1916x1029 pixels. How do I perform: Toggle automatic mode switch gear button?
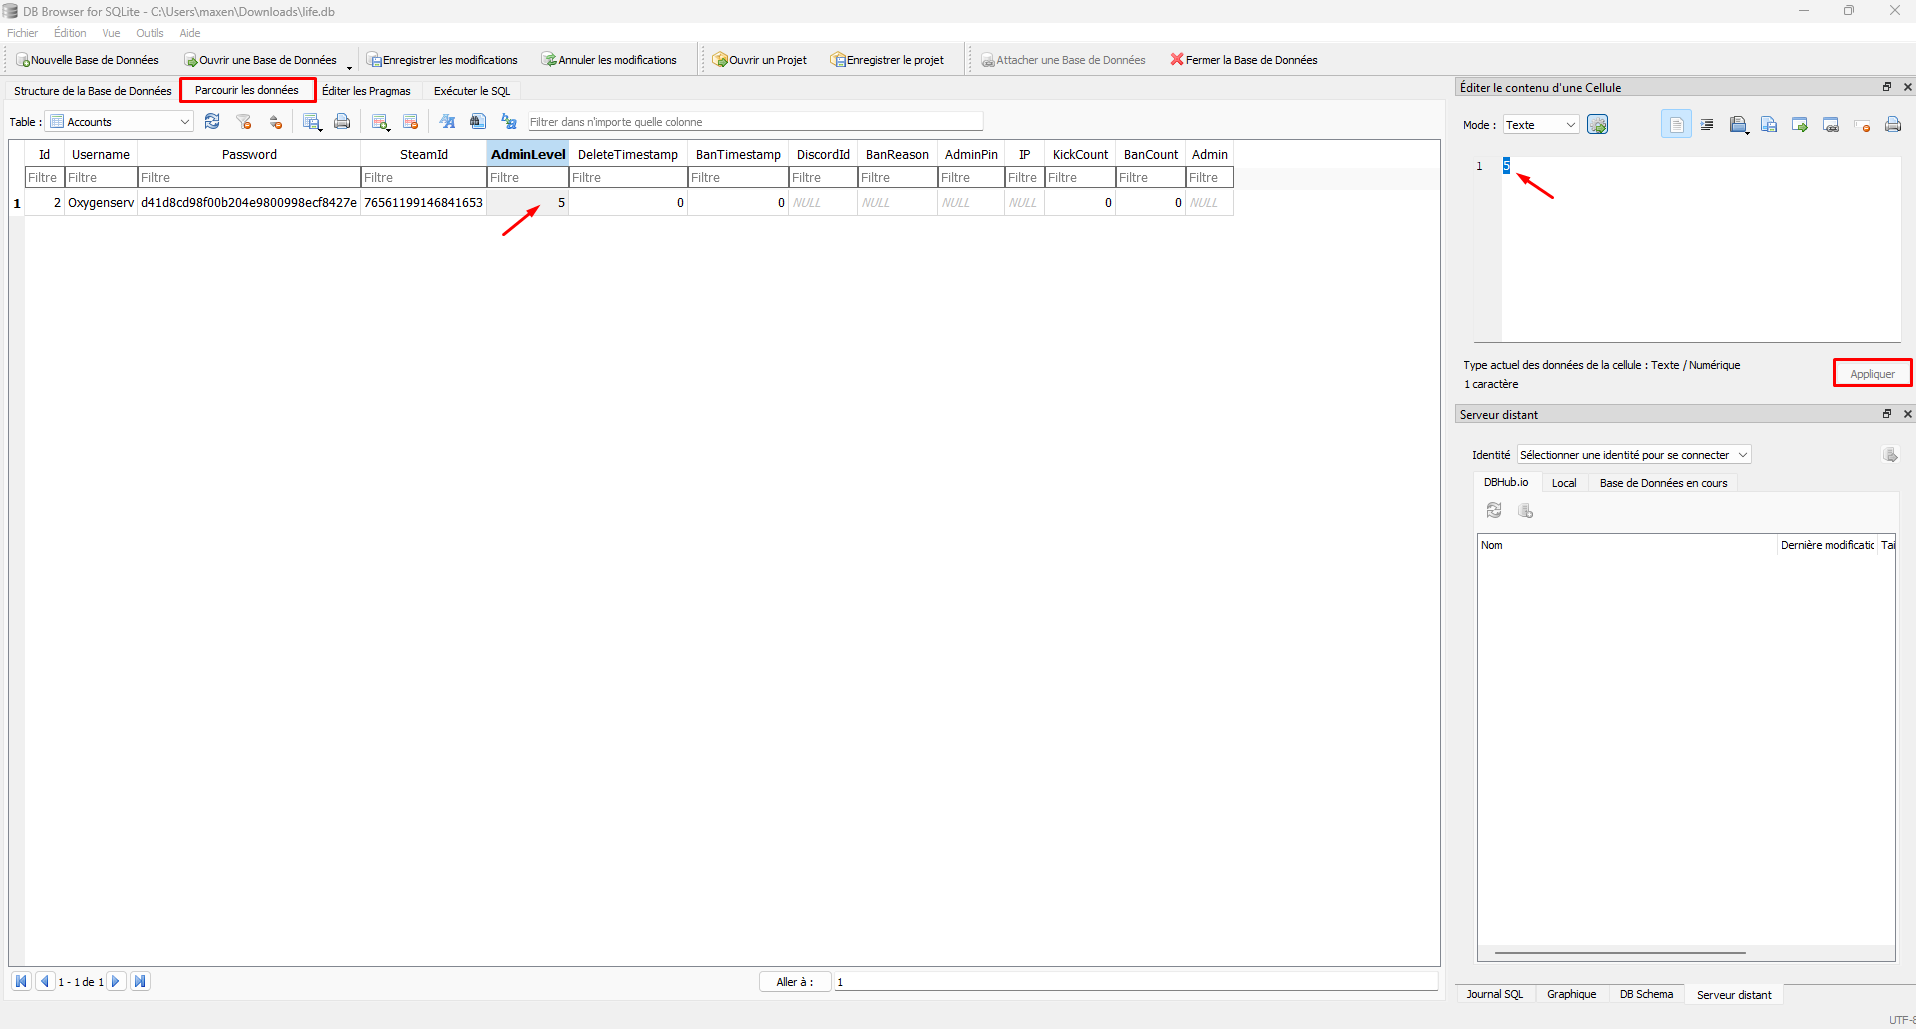pyautogui.click(x=1597, y=125)
